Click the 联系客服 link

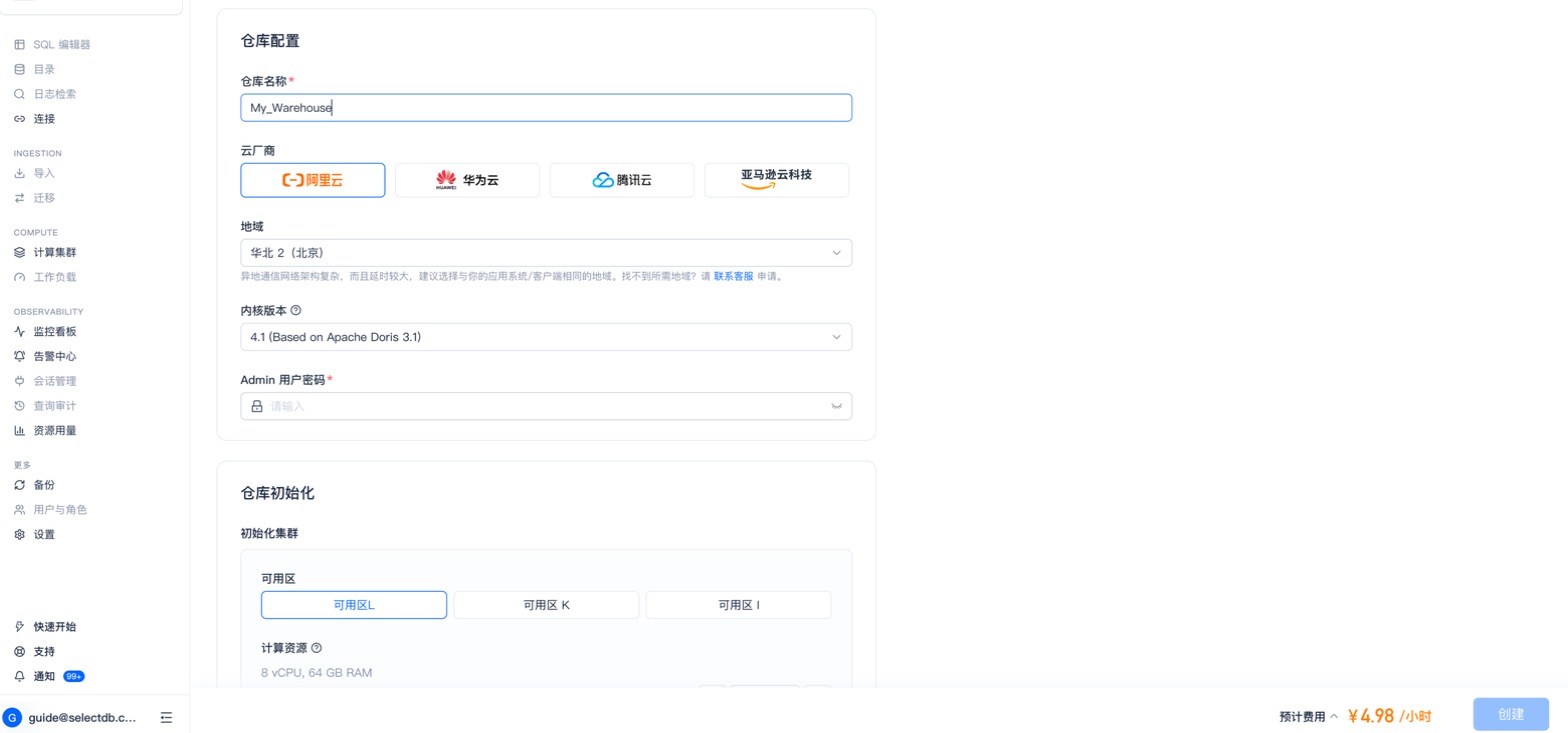[x=733, y=276]
